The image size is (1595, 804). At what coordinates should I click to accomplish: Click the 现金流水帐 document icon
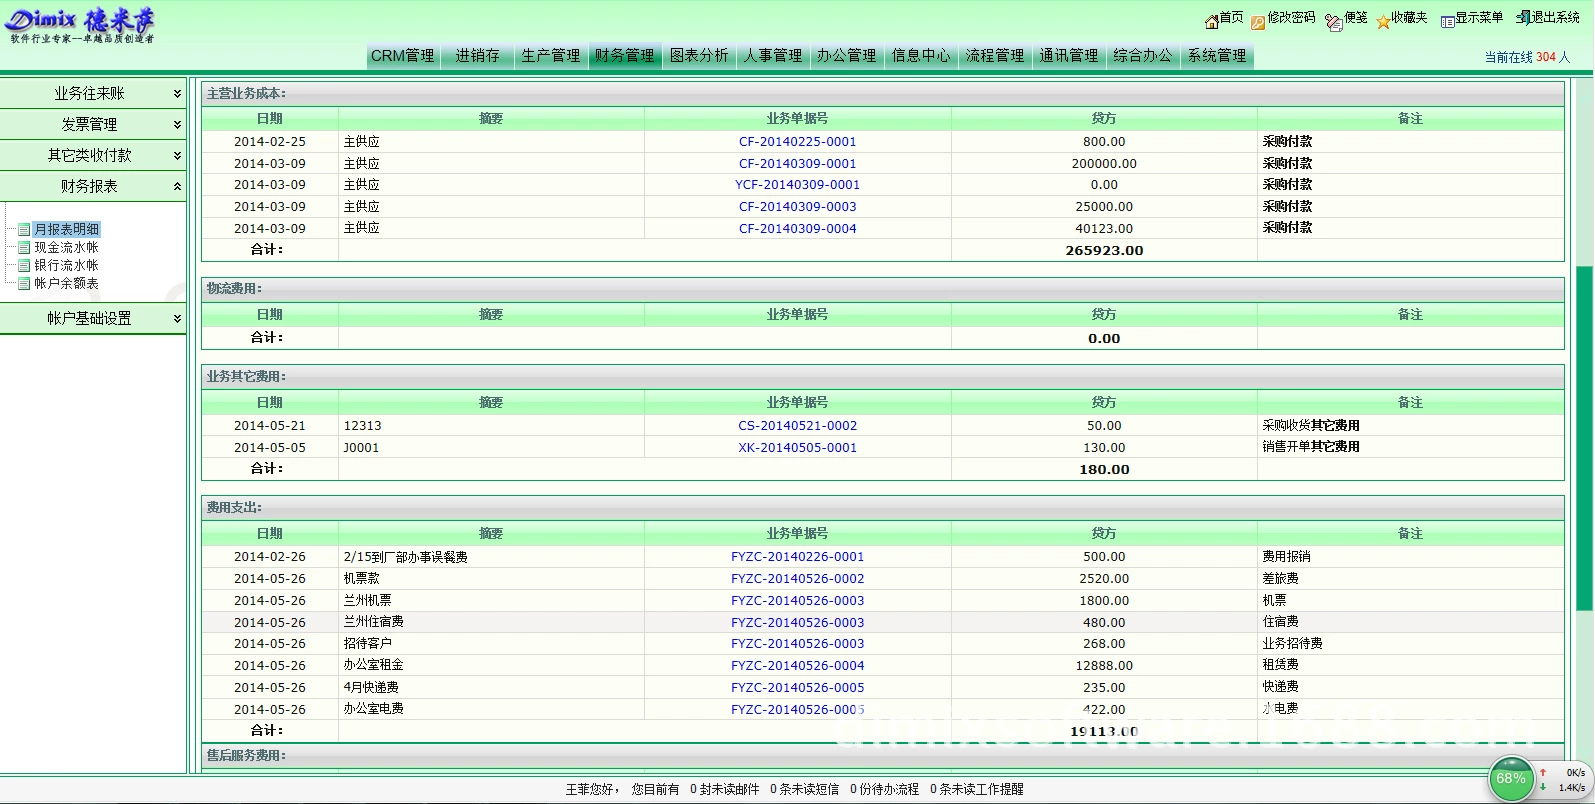click(x=25, y=248)
